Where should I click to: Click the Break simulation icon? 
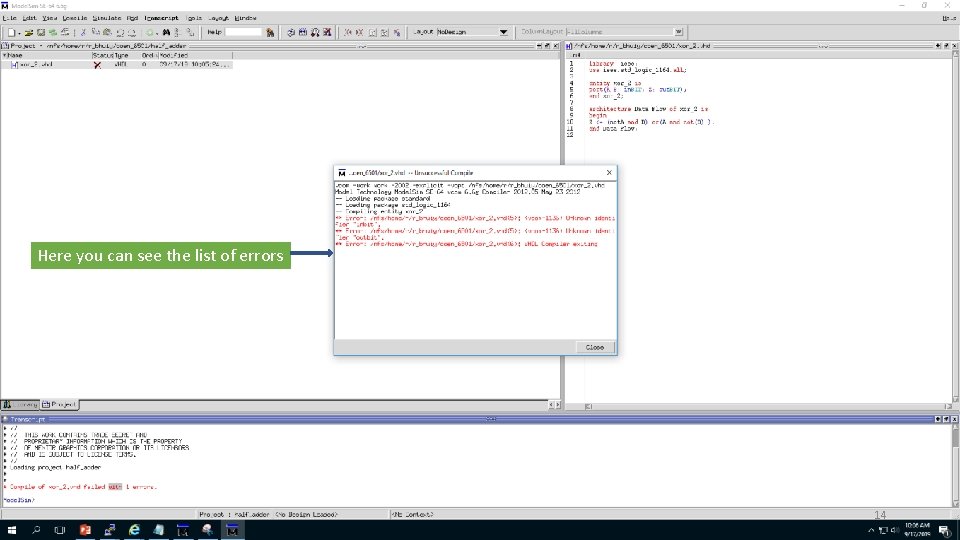[x=328, y=32]
